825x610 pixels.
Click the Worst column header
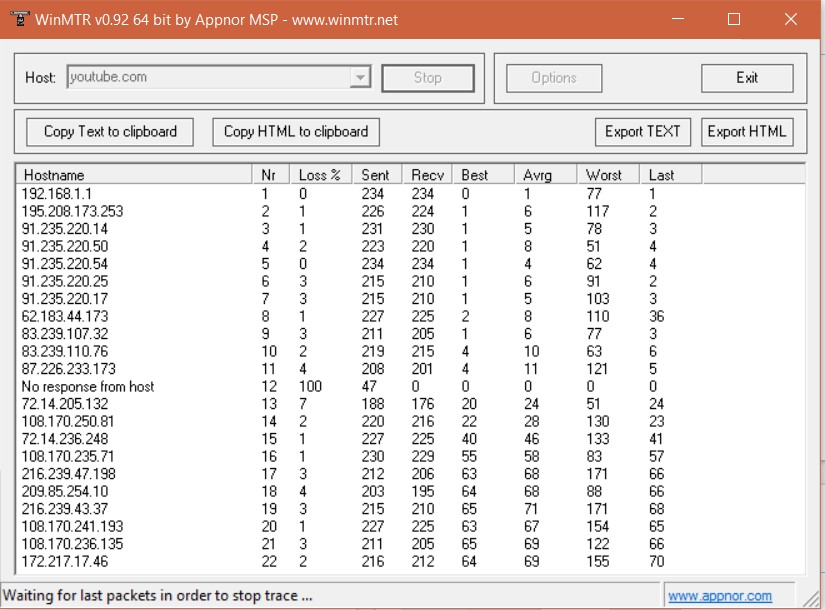(x=607, y=174)
